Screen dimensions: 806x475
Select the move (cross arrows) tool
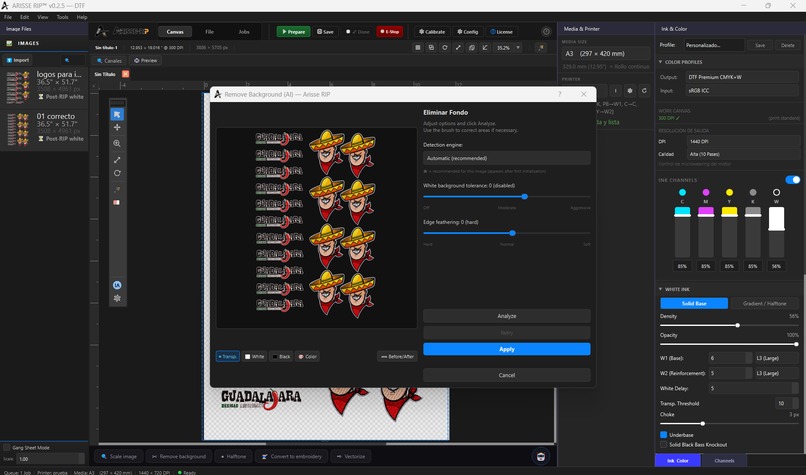117,127
